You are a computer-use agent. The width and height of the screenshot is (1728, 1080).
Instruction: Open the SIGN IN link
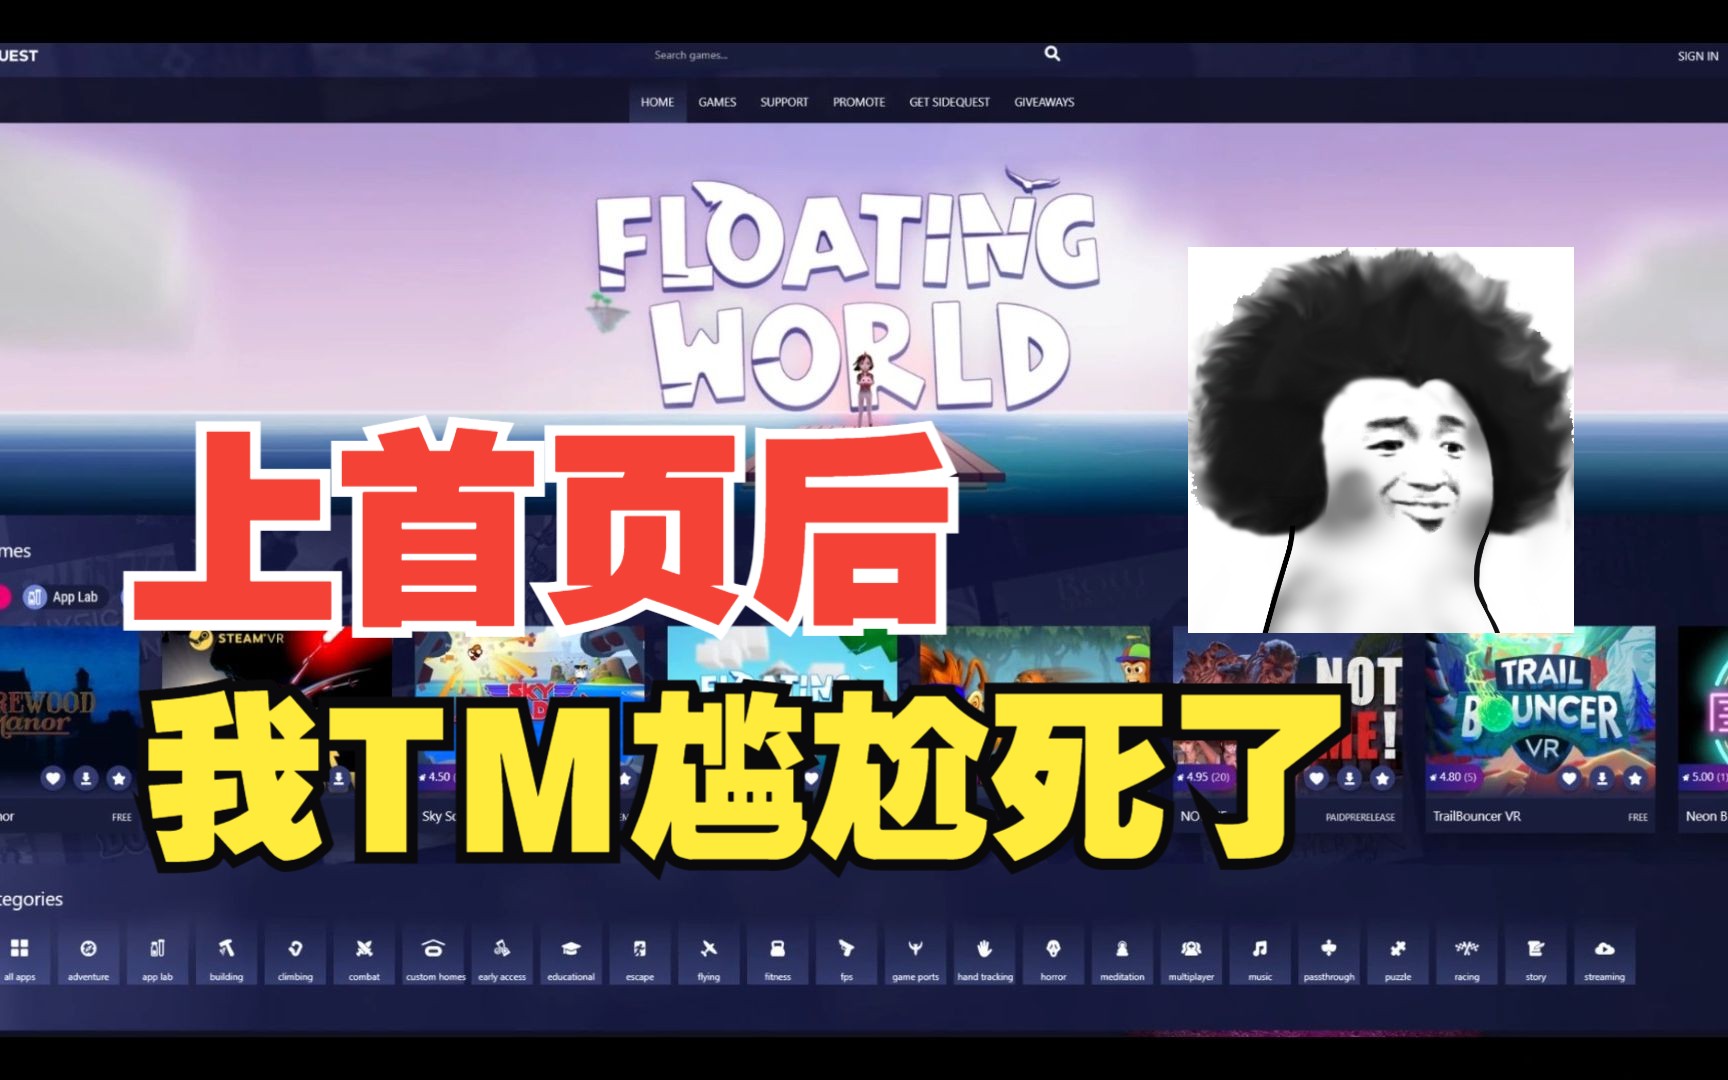(1697, 56)
